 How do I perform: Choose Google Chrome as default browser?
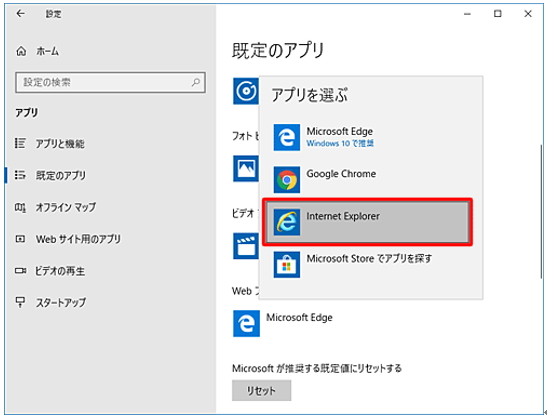[x=367, y=180]
